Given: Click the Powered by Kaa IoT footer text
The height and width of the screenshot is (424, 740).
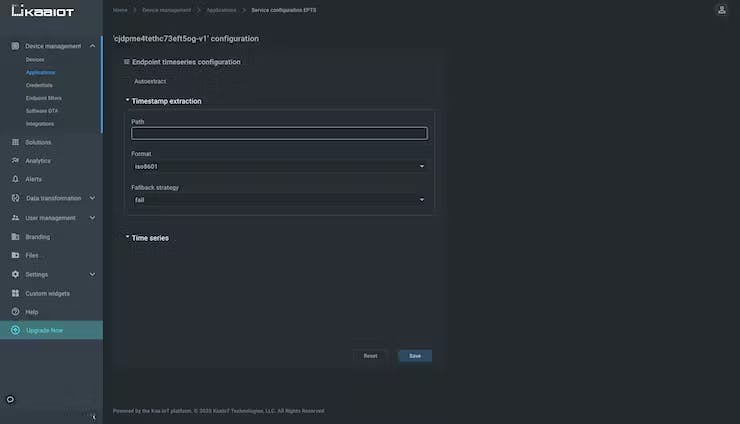Looking at the screenshot, I should (x=219, y=411).
